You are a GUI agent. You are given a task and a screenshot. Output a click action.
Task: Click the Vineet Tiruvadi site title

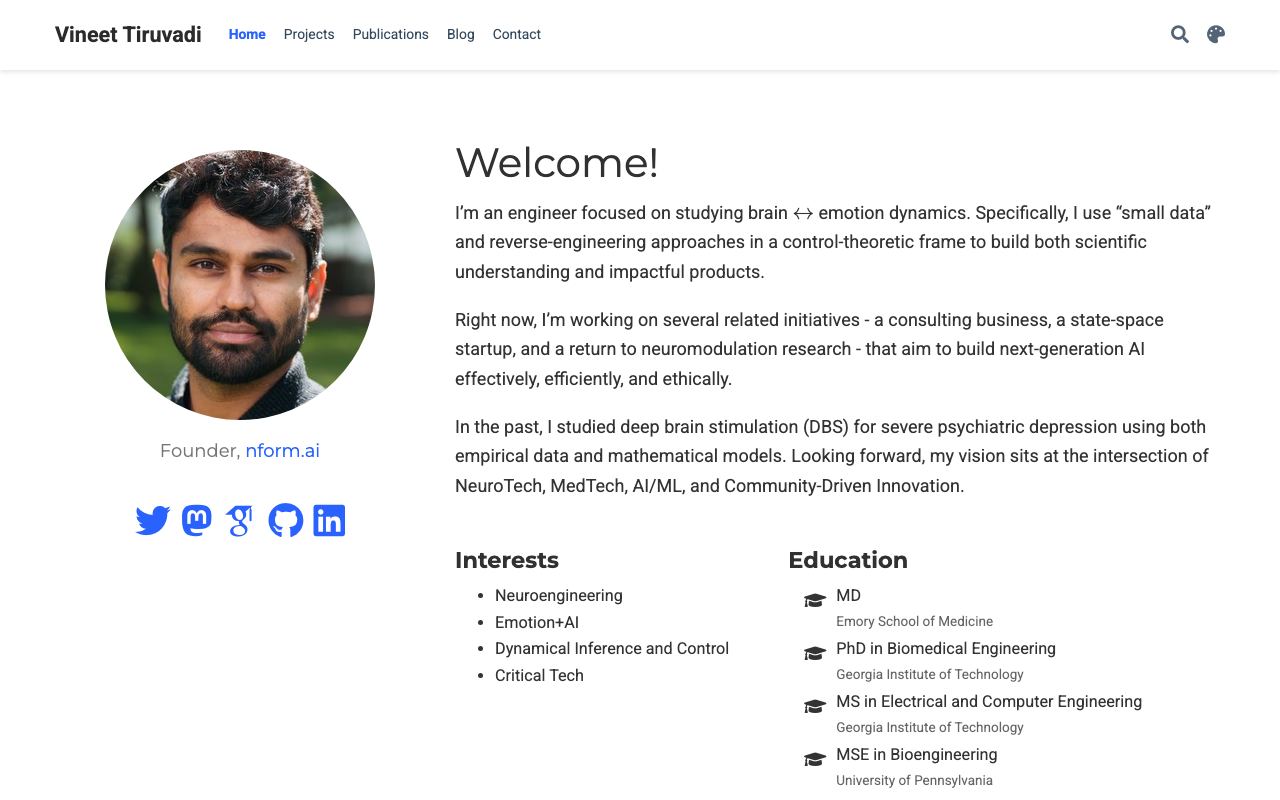pos(128,34)
